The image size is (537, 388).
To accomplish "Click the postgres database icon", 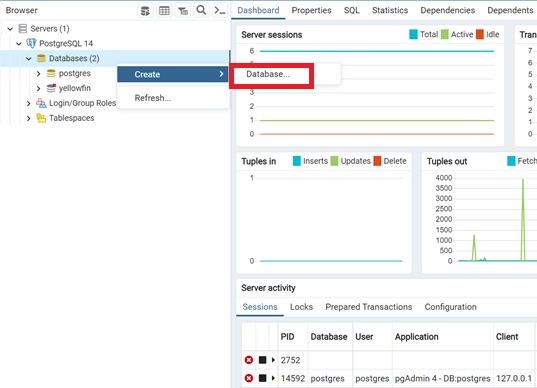I will click(51, 73).
